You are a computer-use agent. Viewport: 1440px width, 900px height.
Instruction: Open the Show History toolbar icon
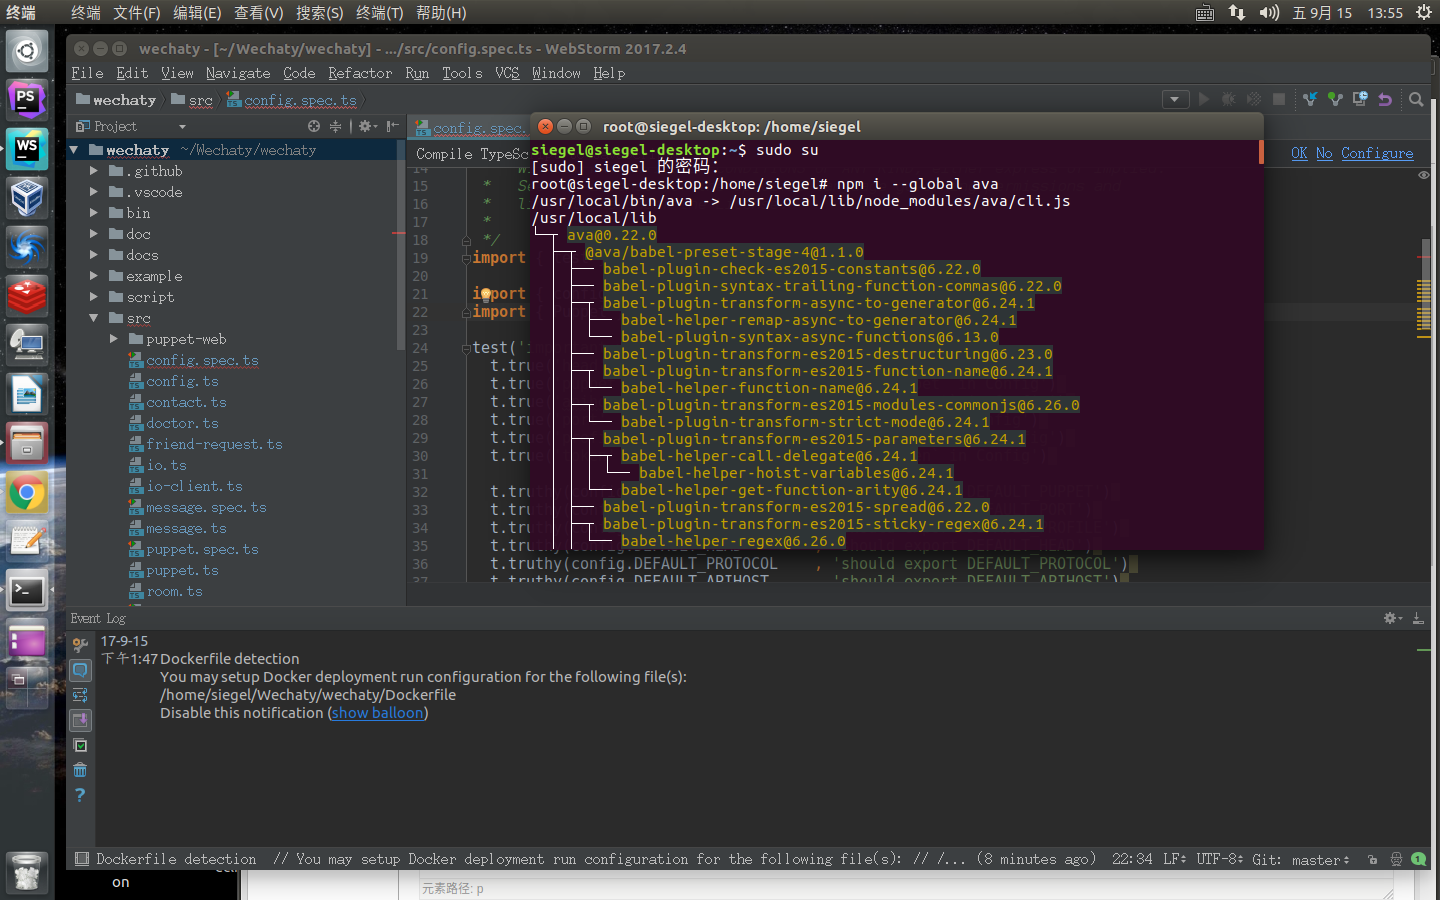(x=1360, y=99)
